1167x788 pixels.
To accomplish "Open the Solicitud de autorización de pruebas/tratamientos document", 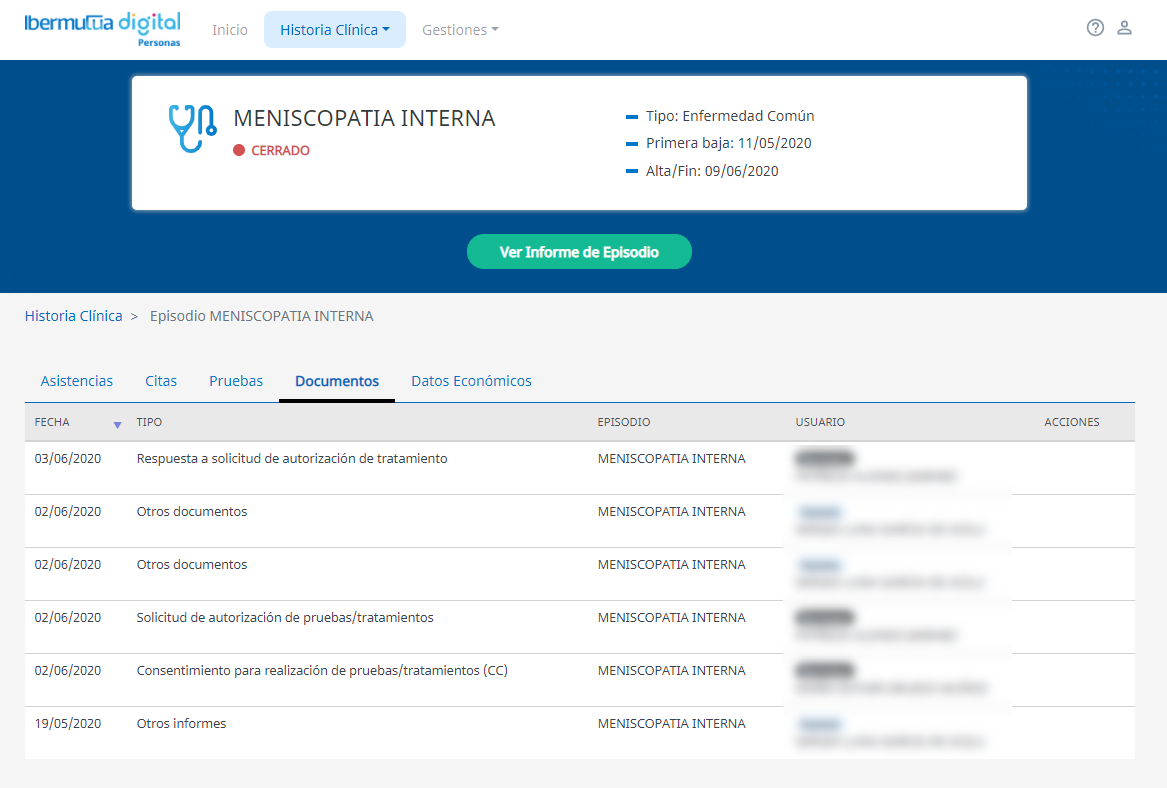I will (x=285, y=618).
